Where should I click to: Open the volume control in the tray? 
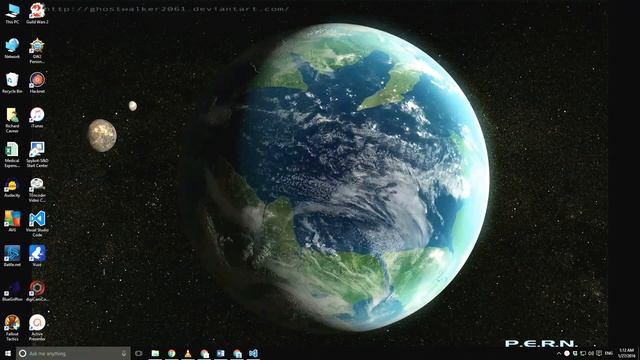click(591, 353)
